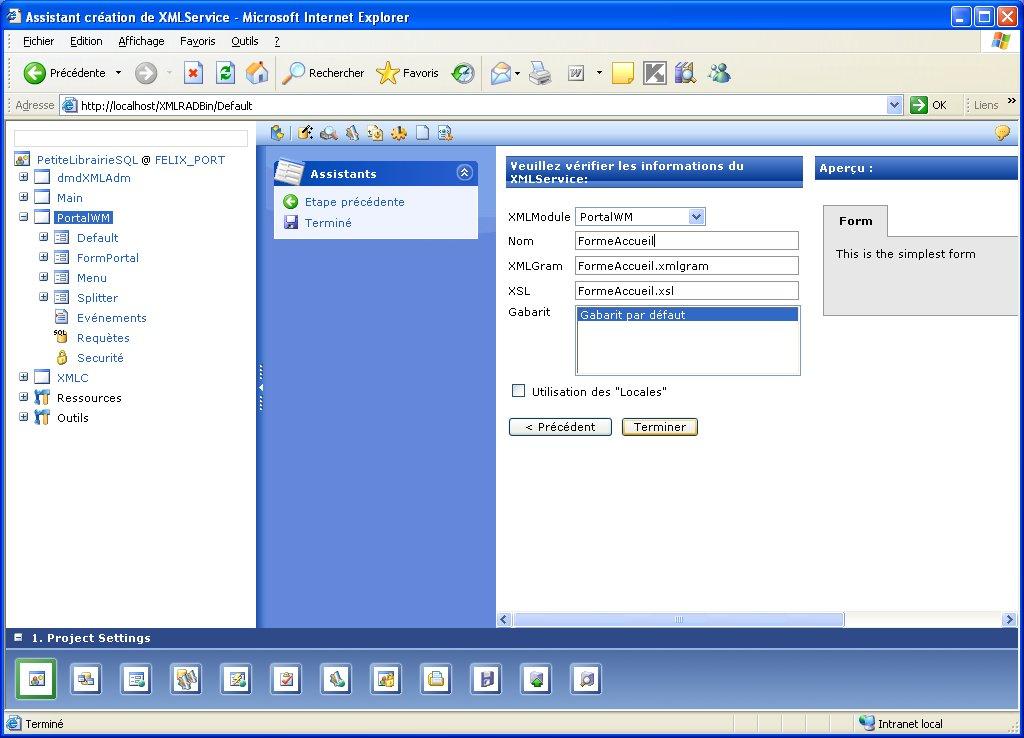Image resolution: width=1024 pixels, height=738 pixels.
Task: Open the XMLModule dropdown
Action: [x=697, y=217]
